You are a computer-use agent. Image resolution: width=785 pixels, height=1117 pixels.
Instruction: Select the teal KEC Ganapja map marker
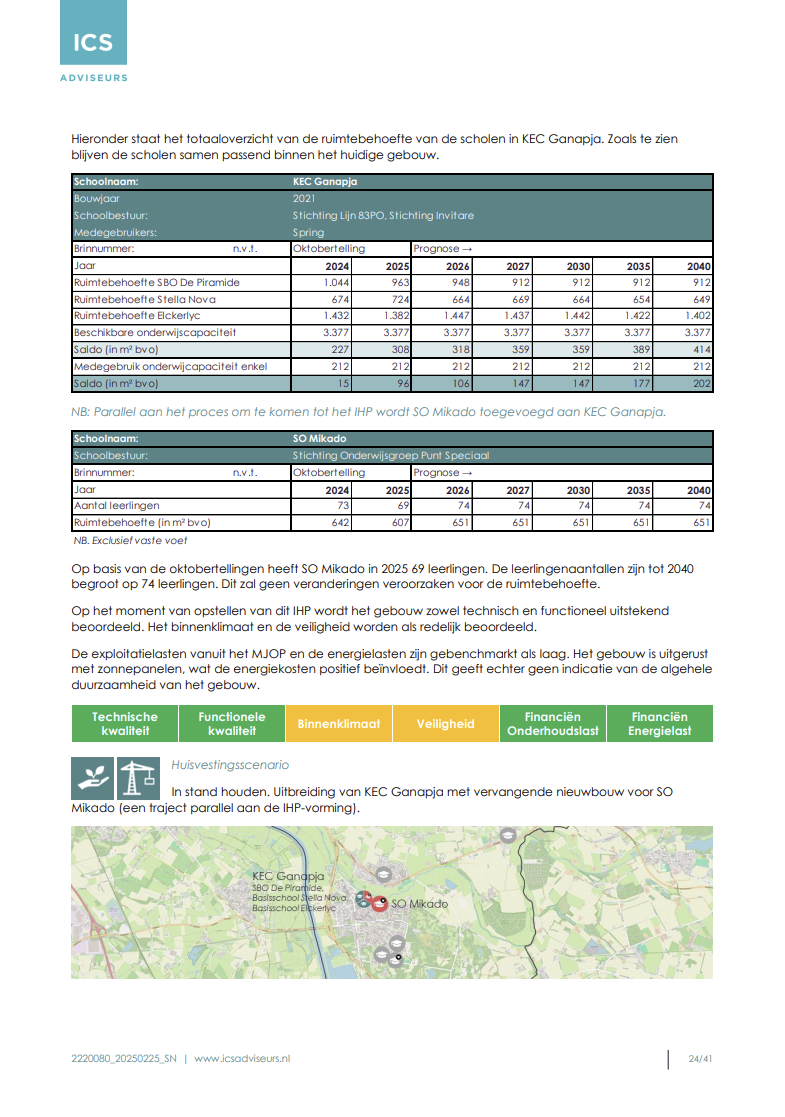(x=363, y=898)
